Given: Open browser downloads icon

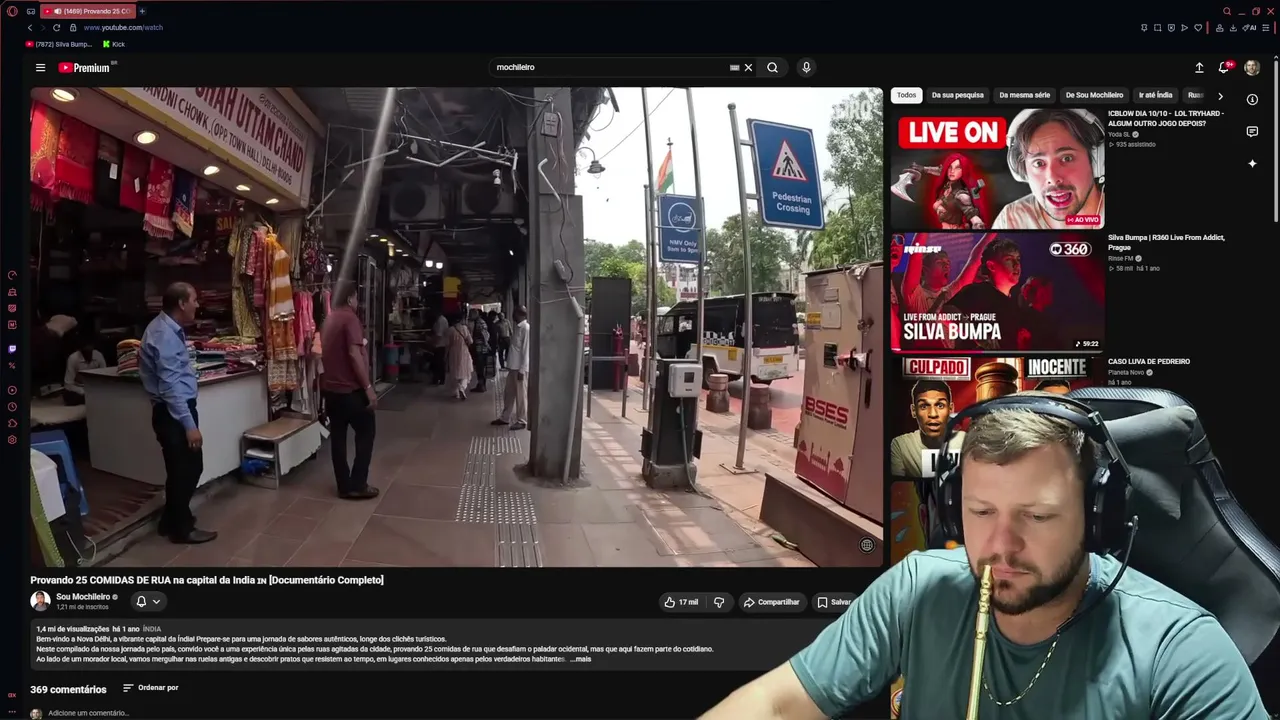Looking at the screenshot, I should coord(1233,27).
